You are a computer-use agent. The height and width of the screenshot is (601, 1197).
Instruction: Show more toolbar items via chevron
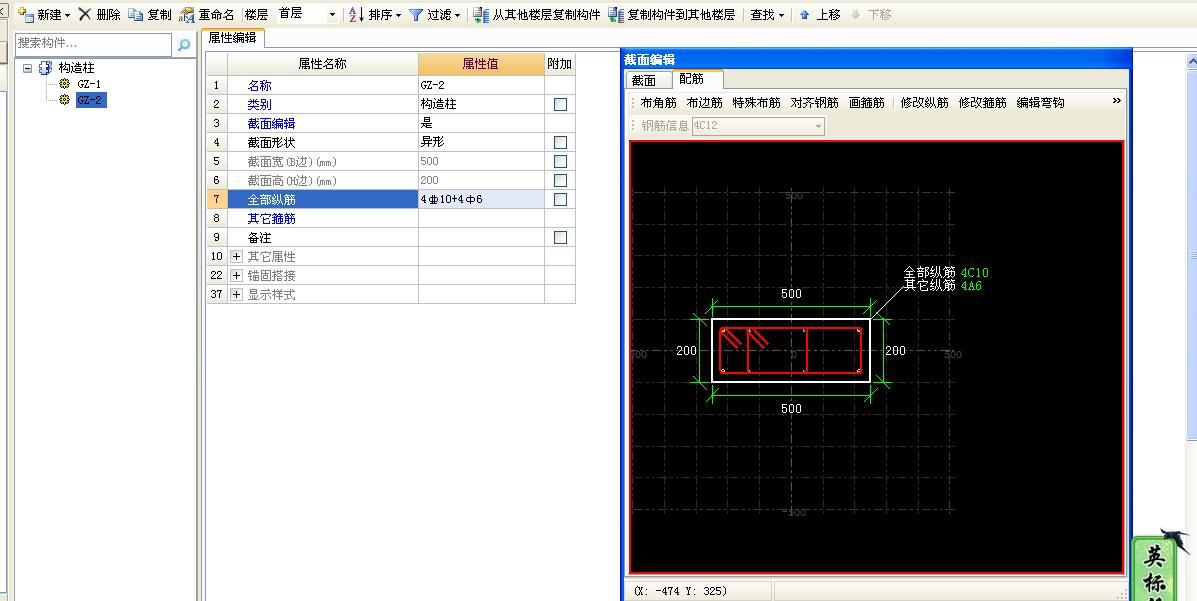pos(1117,101)
